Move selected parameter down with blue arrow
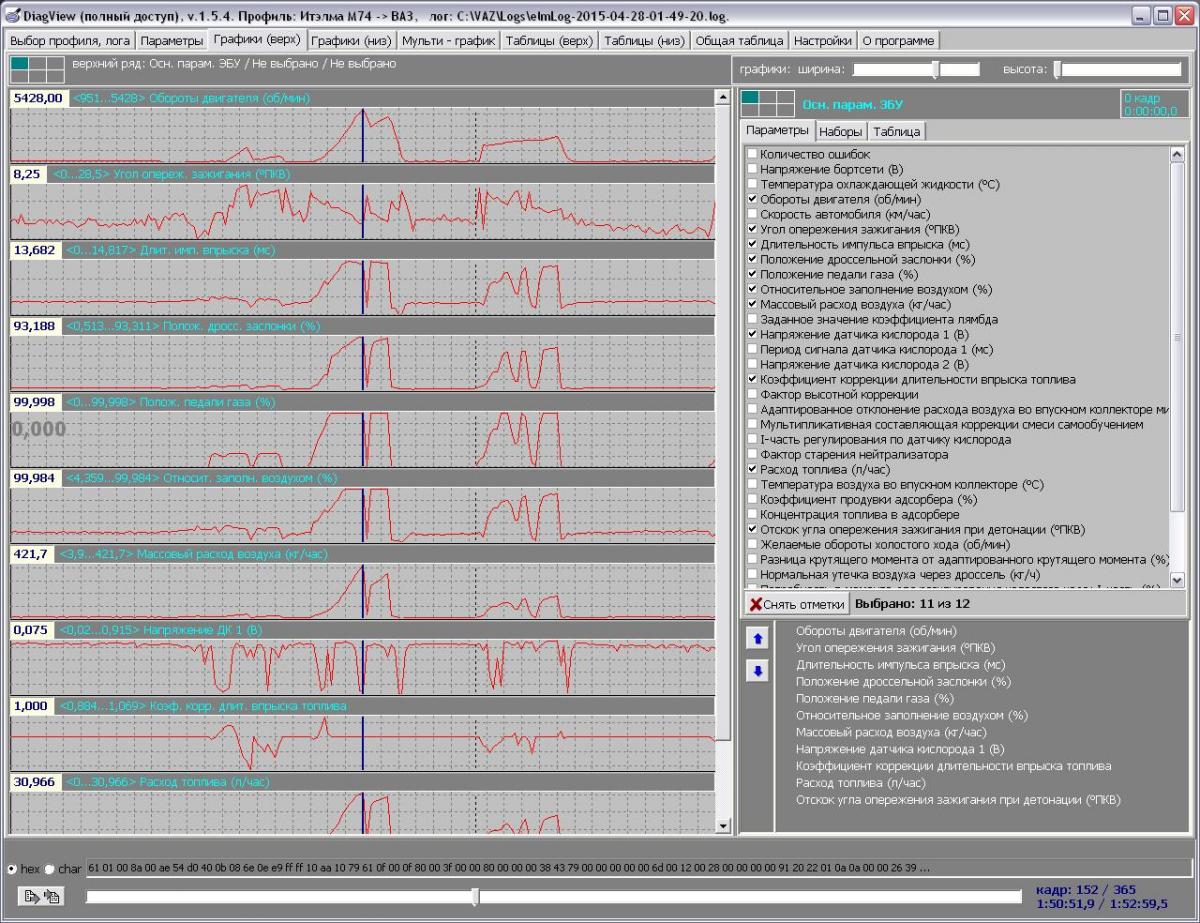This screenshot has height=923, width=1200. (757, 672)
